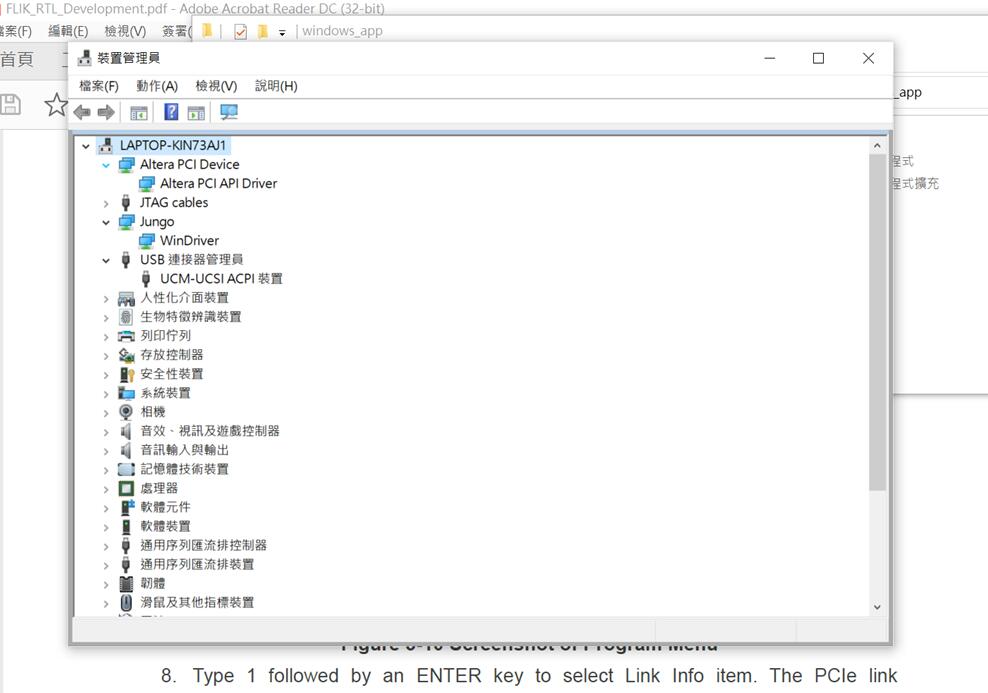Image resolution: width=988 pixels, height=693 pixels.
Task: Click the icon next to Altera PCI API Driver
Action: click(x=147, y=183)
